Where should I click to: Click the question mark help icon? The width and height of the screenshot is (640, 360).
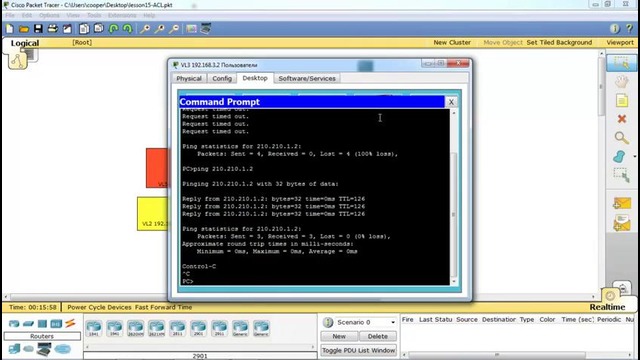point(630,29)
